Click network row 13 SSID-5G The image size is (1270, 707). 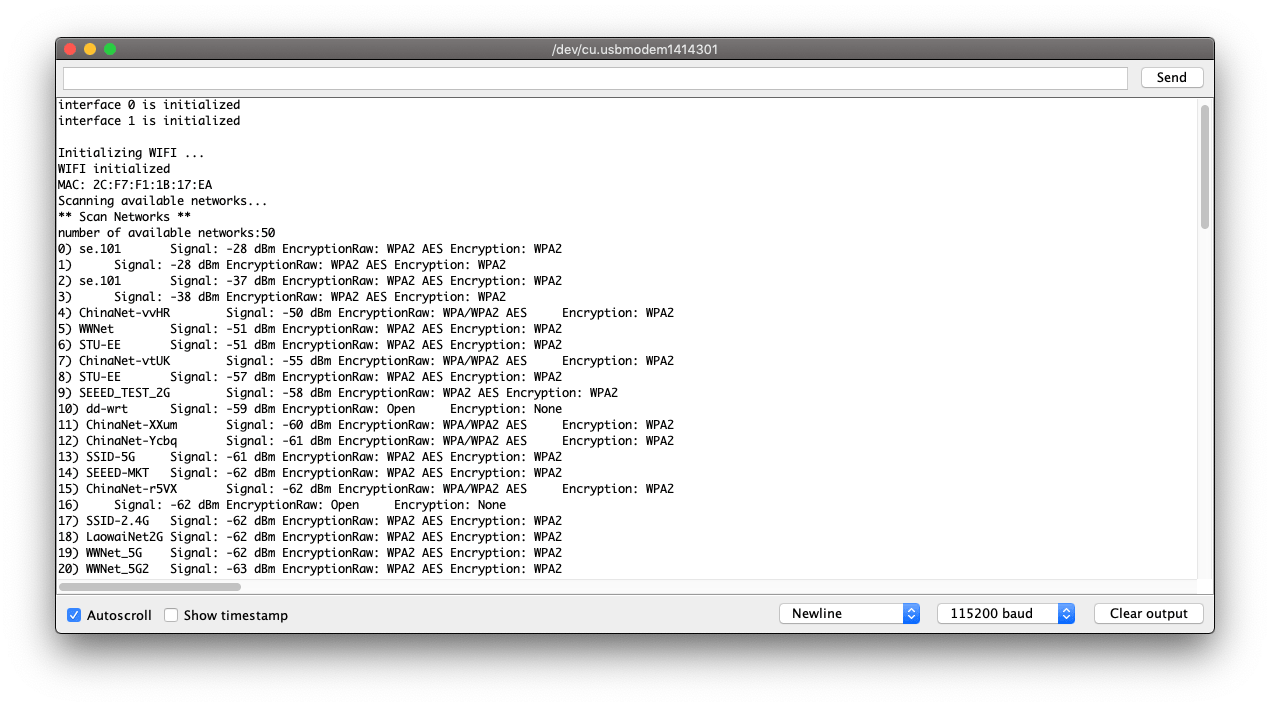[x=310, y=457]
